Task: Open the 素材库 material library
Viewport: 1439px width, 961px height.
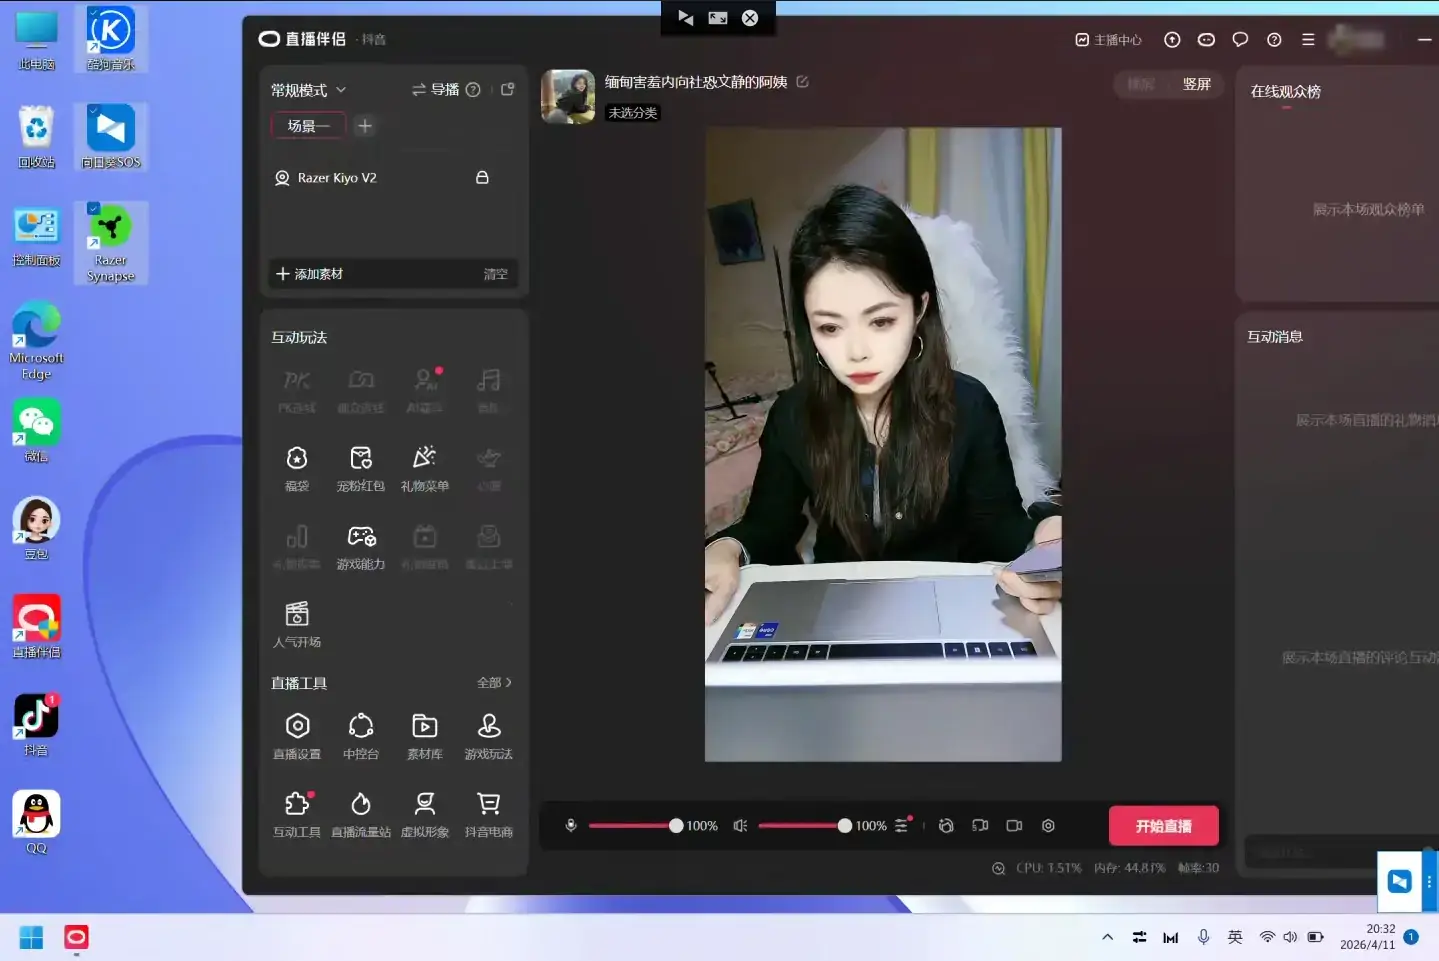Action: click(425, 736)
